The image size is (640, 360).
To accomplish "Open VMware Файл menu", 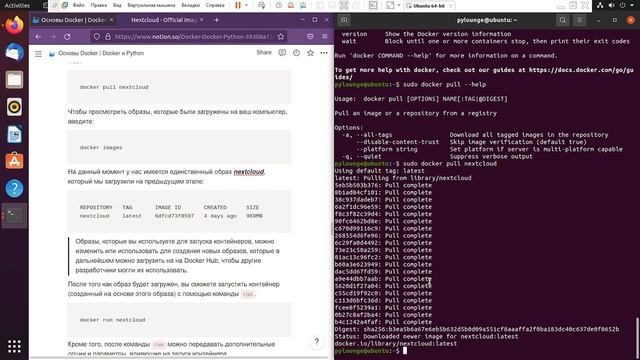I will pyautogui.click(x=79, y=5).
